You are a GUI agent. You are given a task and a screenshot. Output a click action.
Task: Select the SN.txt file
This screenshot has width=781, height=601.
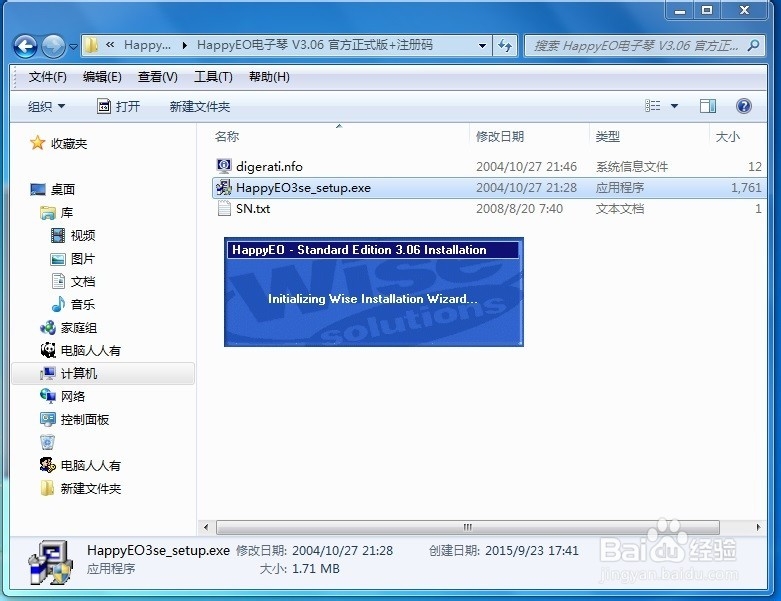[253, 209]
